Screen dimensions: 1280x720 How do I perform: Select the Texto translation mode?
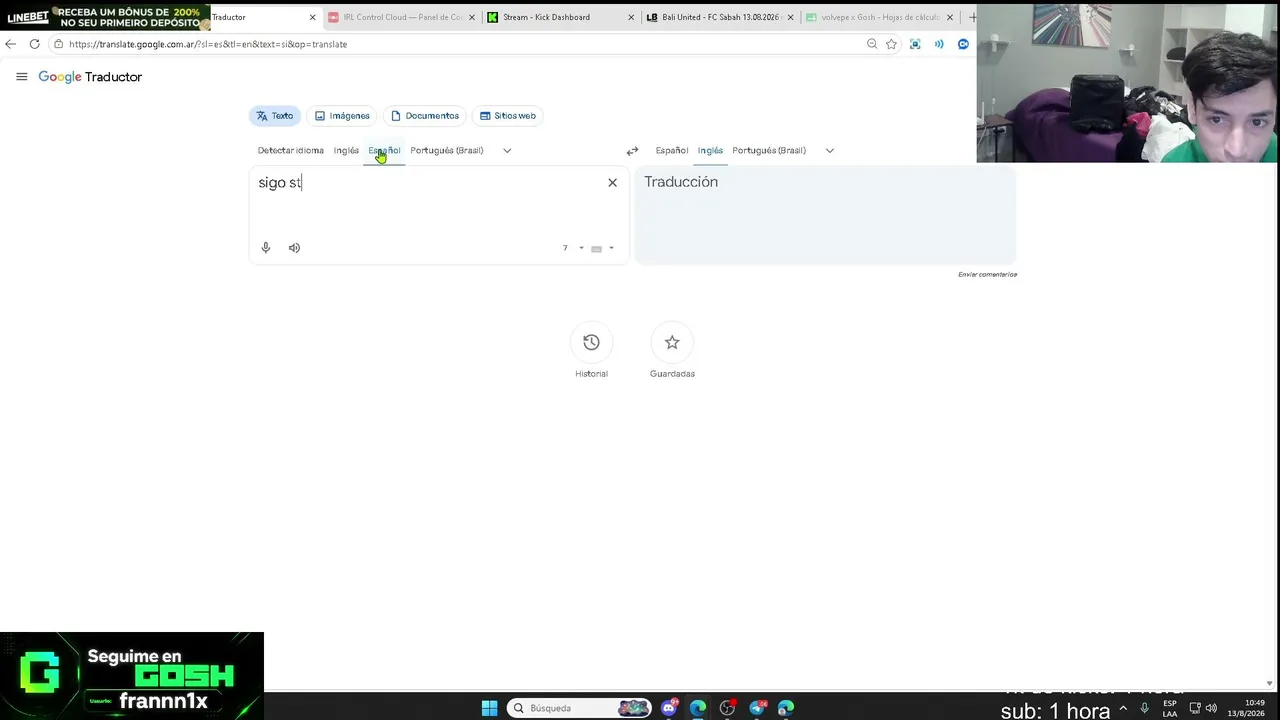[x=274, y=116]
